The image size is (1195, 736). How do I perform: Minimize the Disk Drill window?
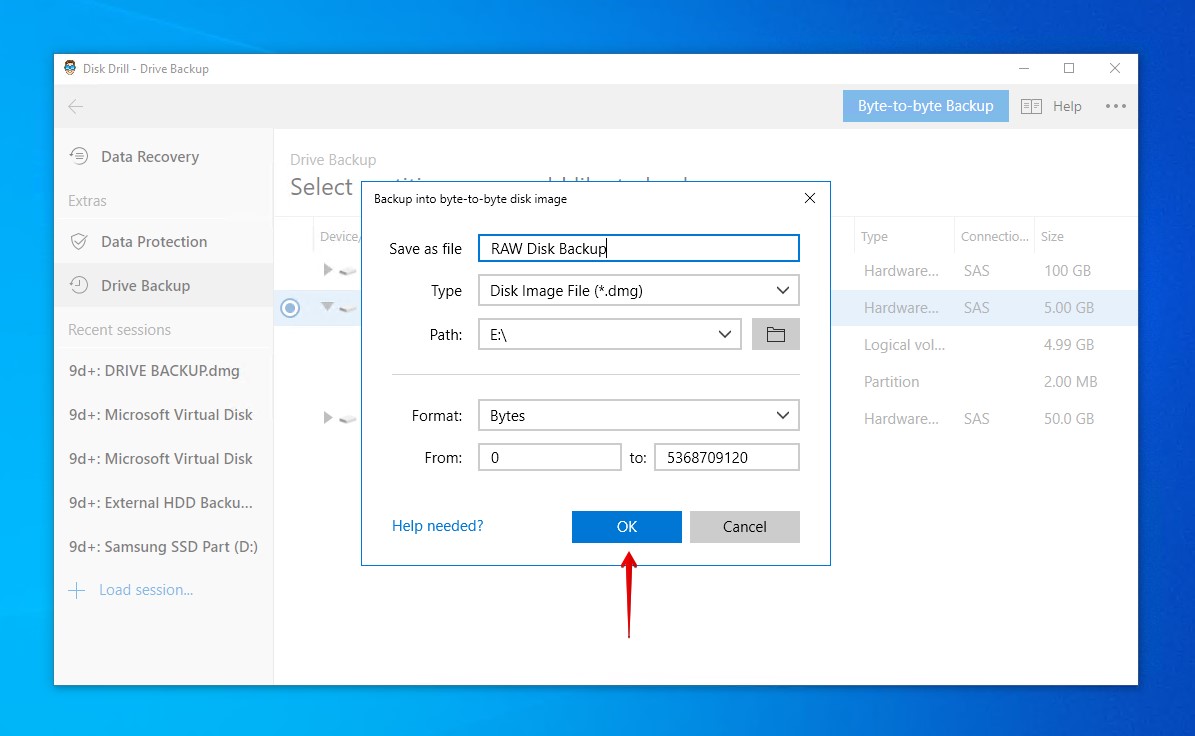[1024, 69]
